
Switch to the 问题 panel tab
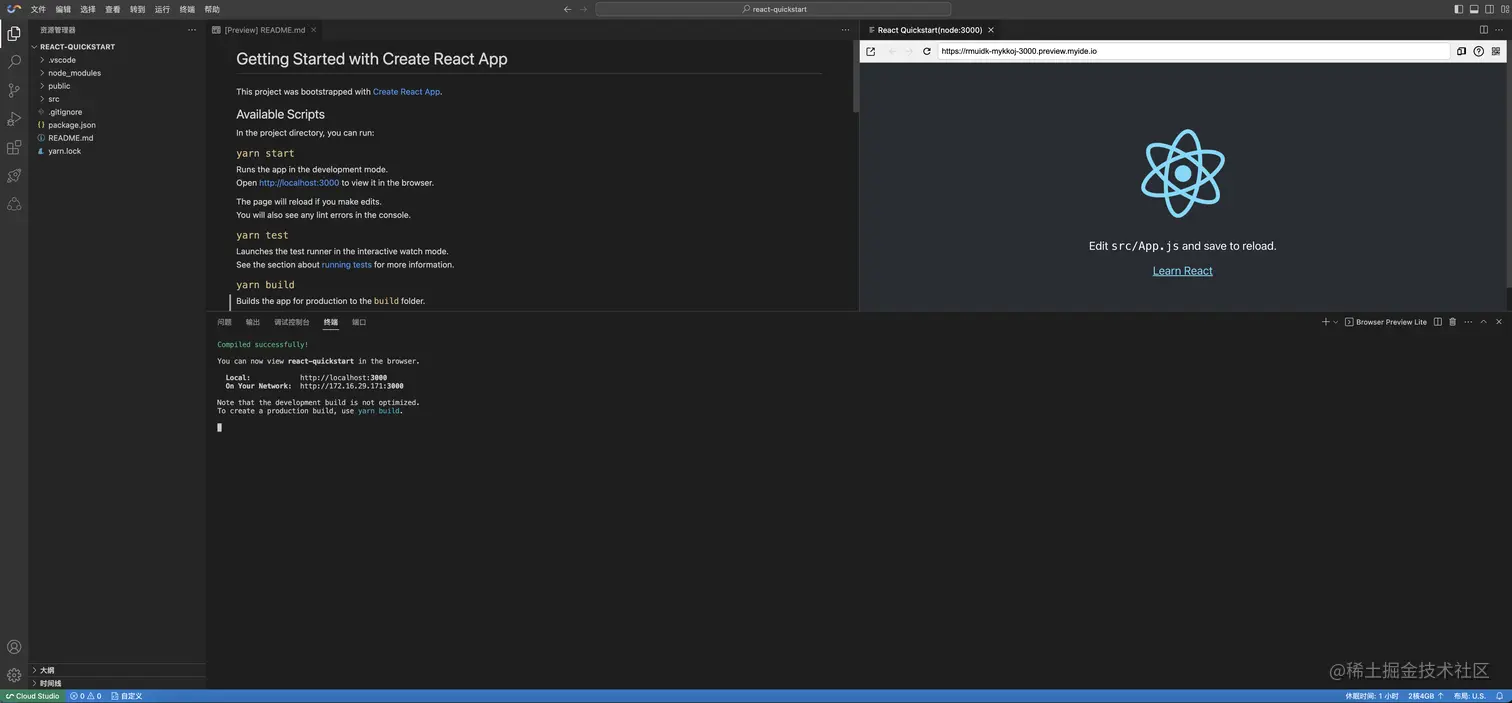[224, 322]
